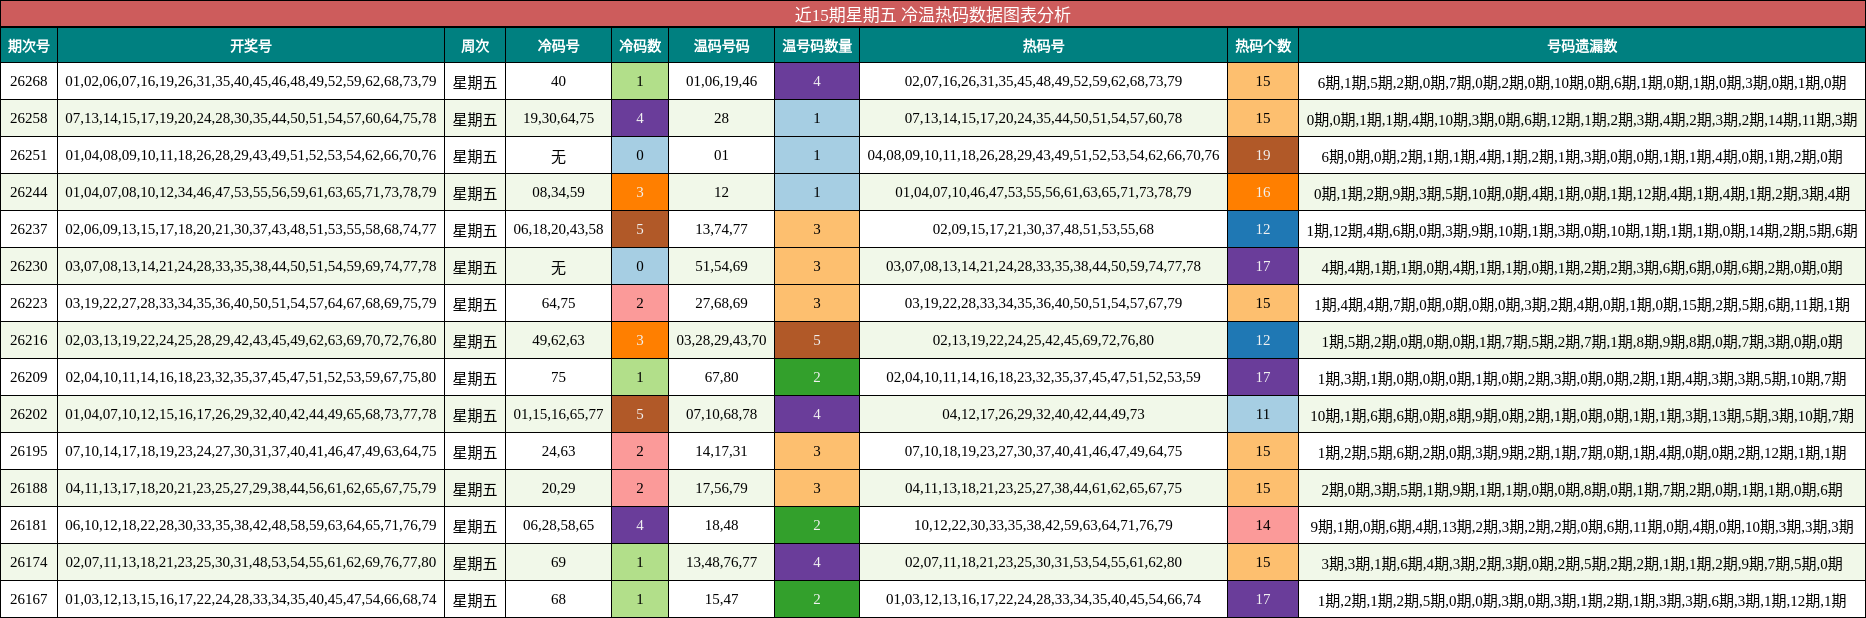Screen dimensions: 1866x618
Task: Click cold number 40 in row 26268
Action: pyautogui.click(x=558, y=81)
